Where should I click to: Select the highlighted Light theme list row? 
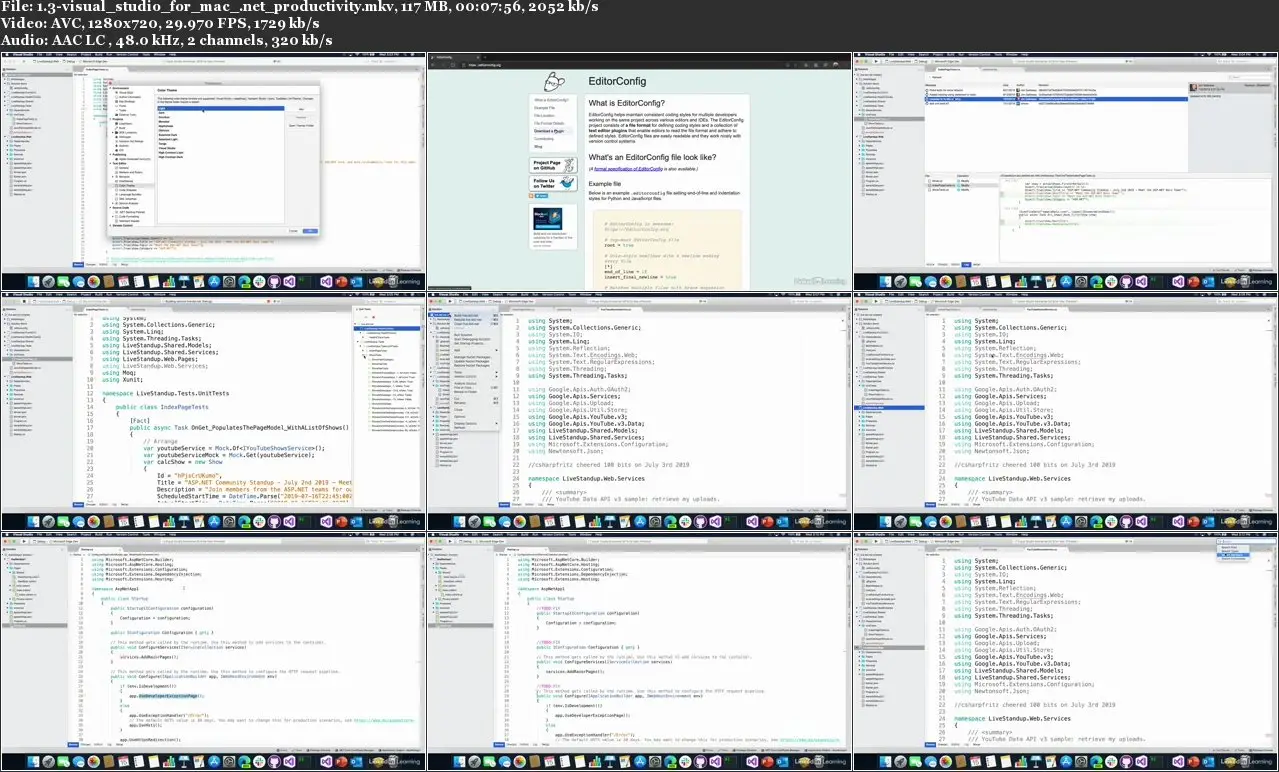pyautogui.click(x=220, y=107)
